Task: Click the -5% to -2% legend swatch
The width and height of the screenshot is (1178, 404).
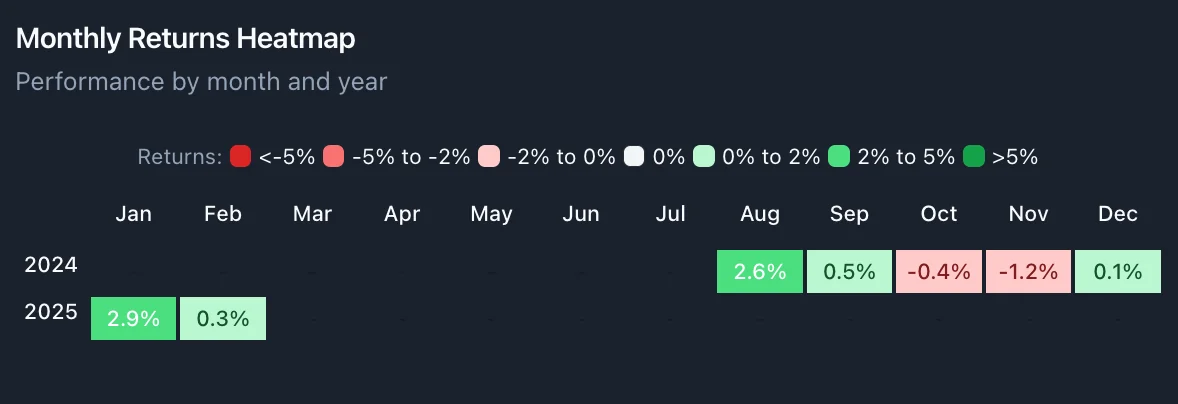Action: coord(334,157)
